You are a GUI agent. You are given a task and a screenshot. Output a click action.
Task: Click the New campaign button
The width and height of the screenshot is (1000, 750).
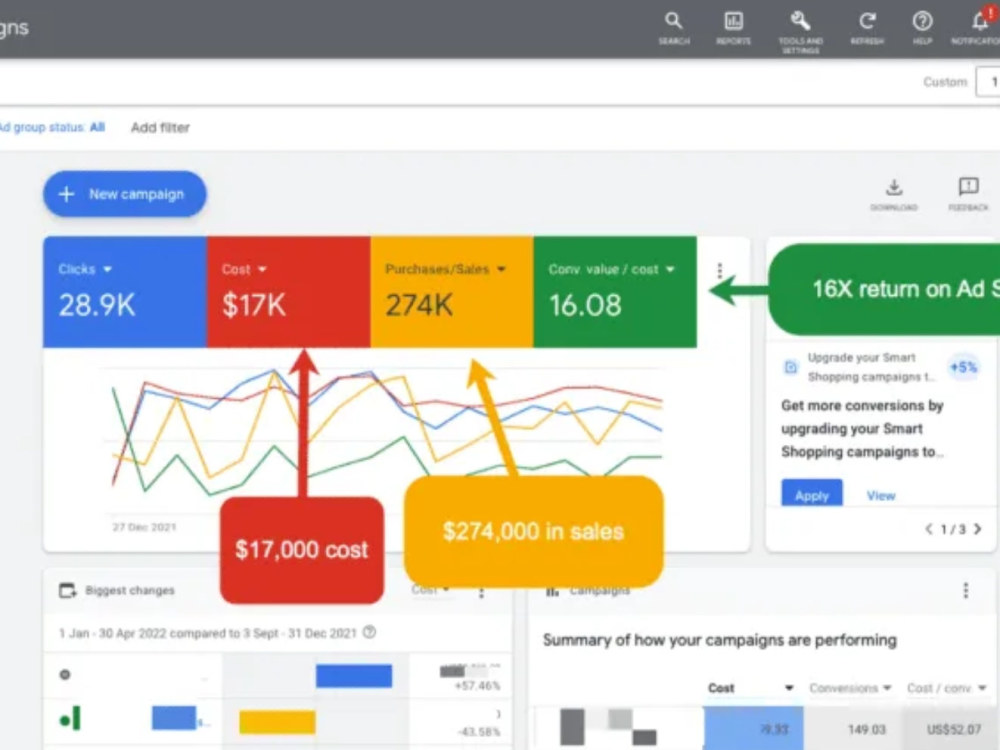coord(125,194)
